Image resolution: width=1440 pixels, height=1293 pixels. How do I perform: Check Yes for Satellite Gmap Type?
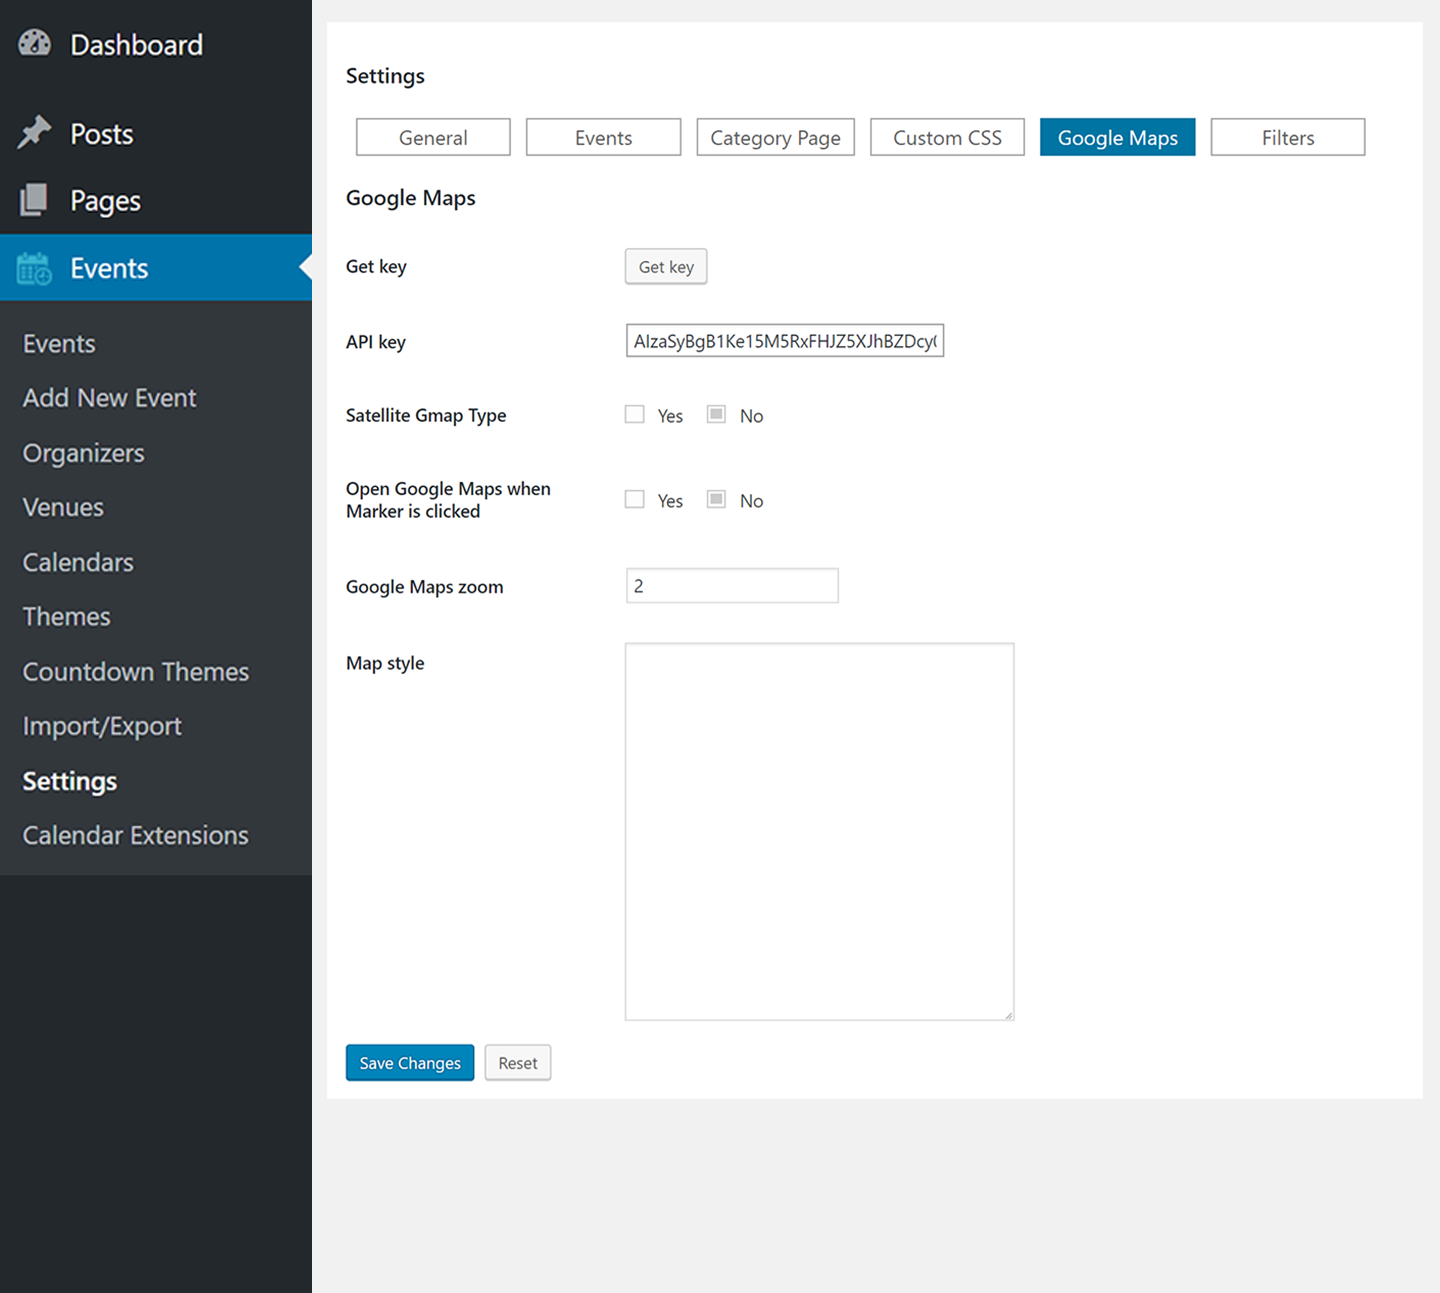635,415
